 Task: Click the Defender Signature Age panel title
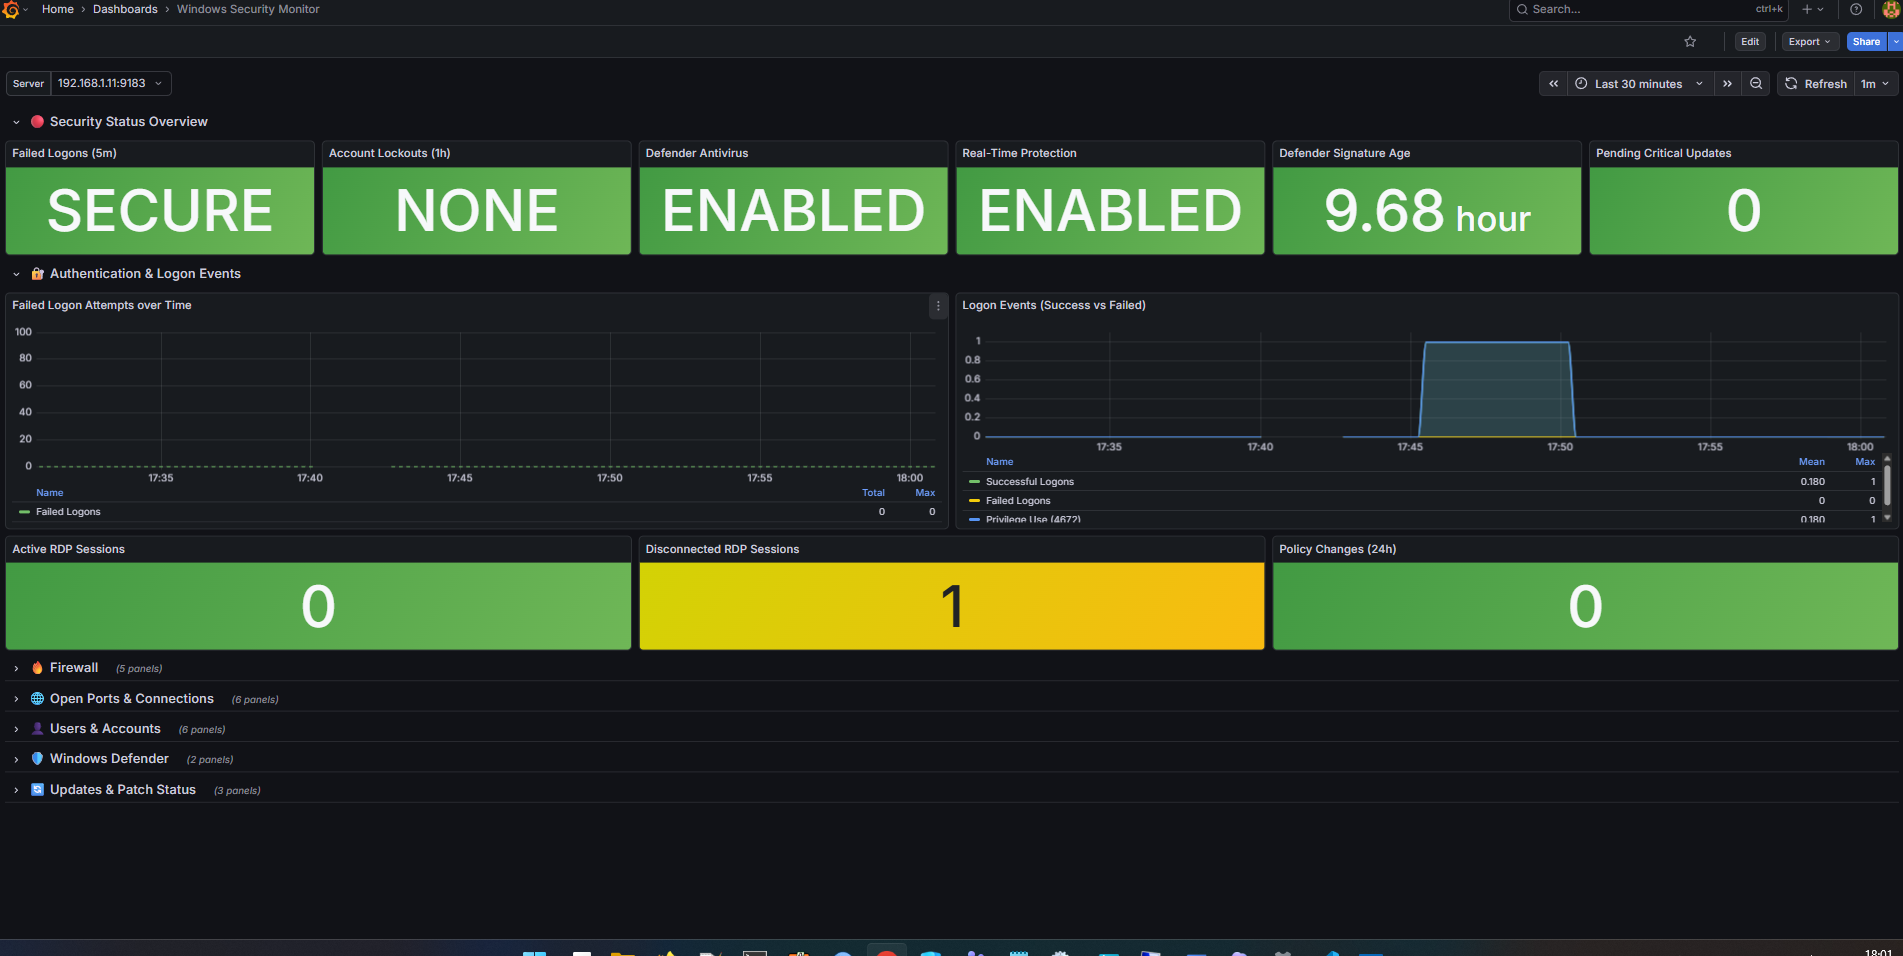(x=1344, y=153)
